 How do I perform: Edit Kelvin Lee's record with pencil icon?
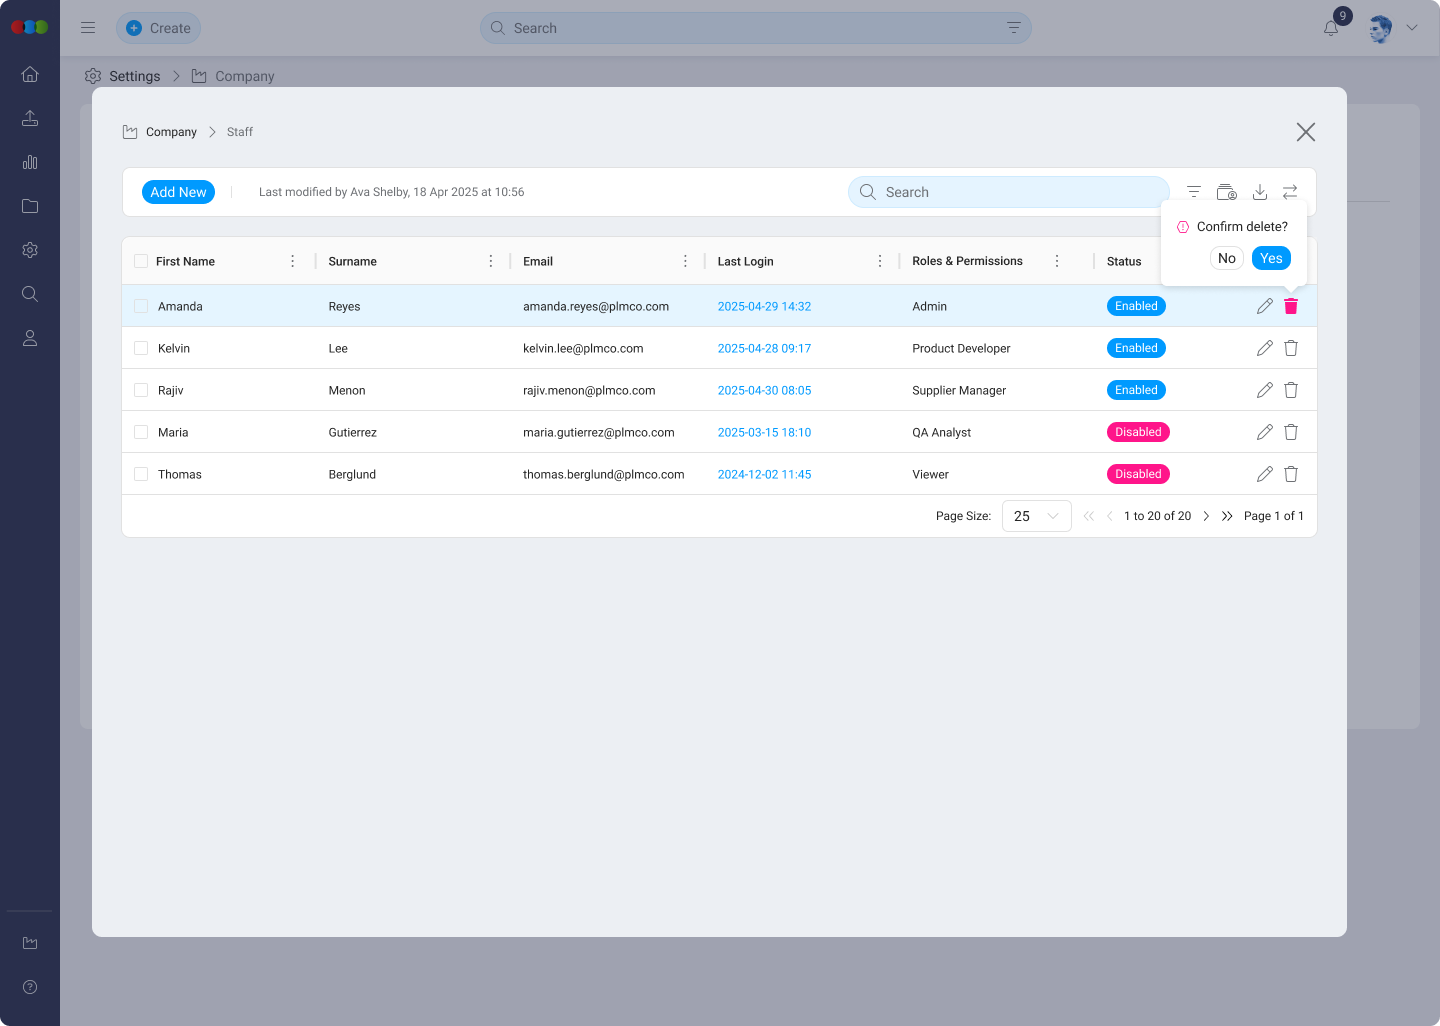click(1264, 348)
